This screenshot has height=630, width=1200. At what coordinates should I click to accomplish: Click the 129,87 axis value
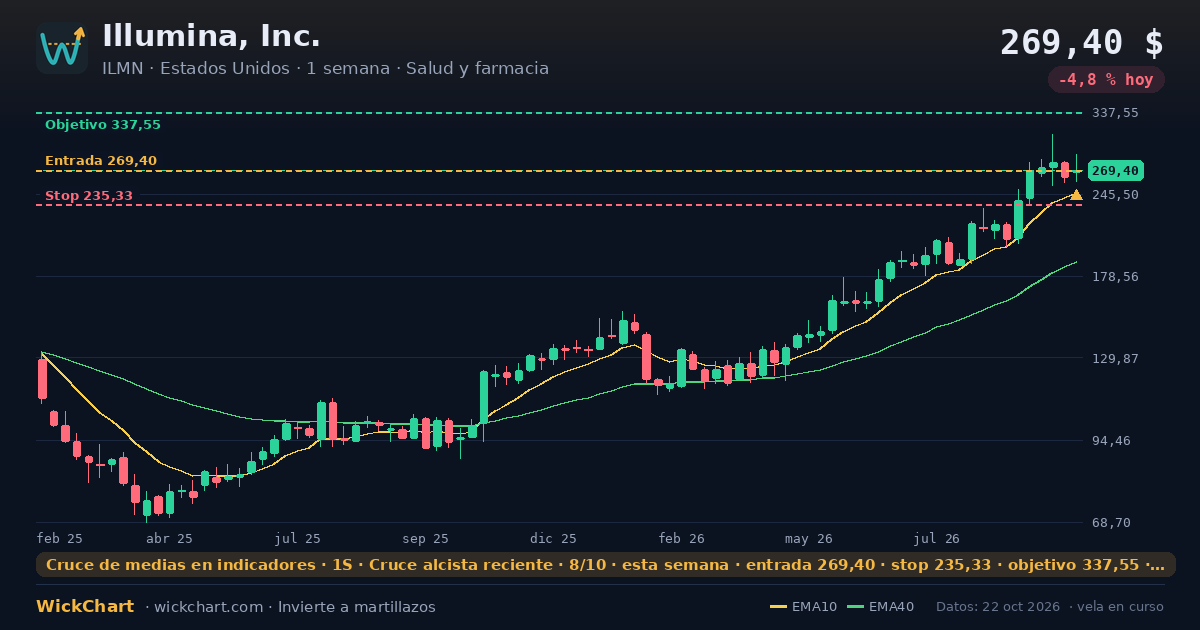[x=1116, y=359]
